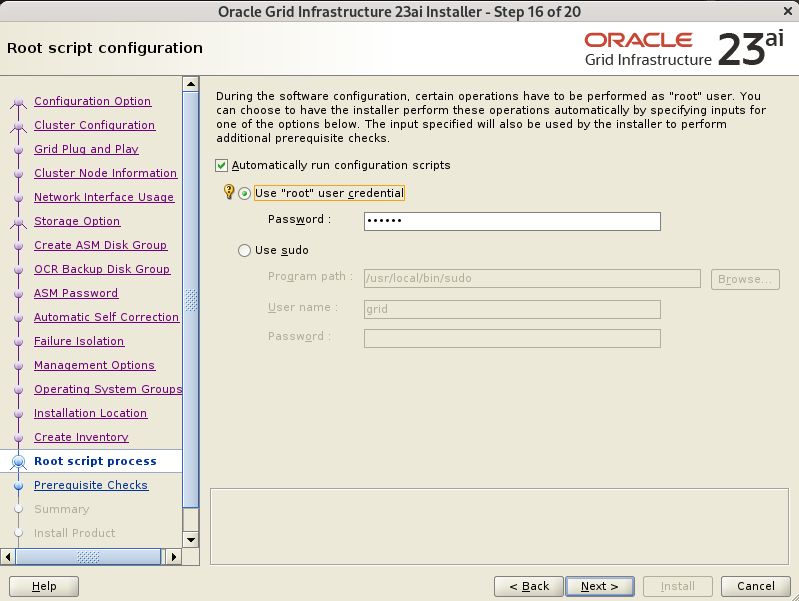Click the Root script process step icon

(19, 461)
